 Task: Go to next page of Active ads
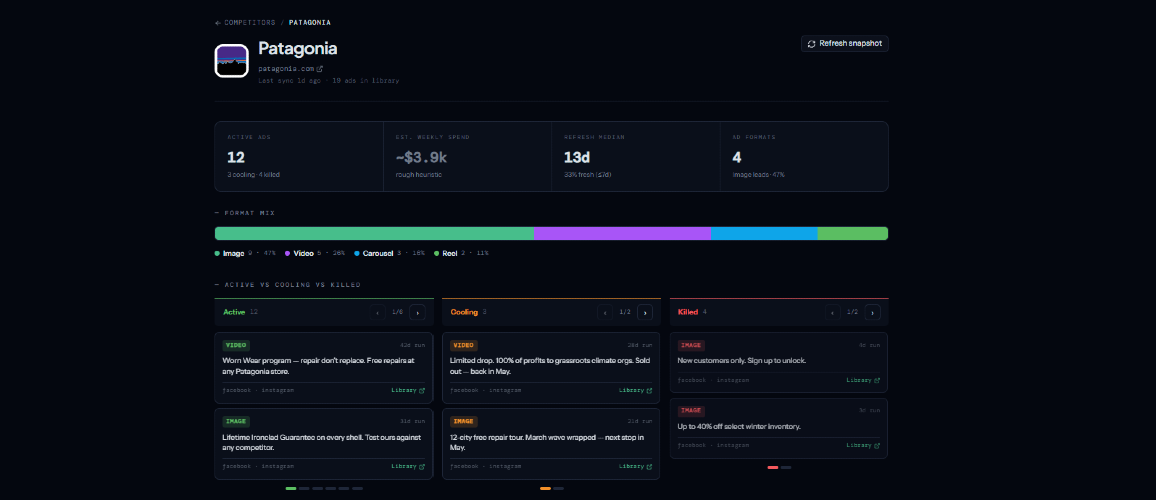point(417,313)
